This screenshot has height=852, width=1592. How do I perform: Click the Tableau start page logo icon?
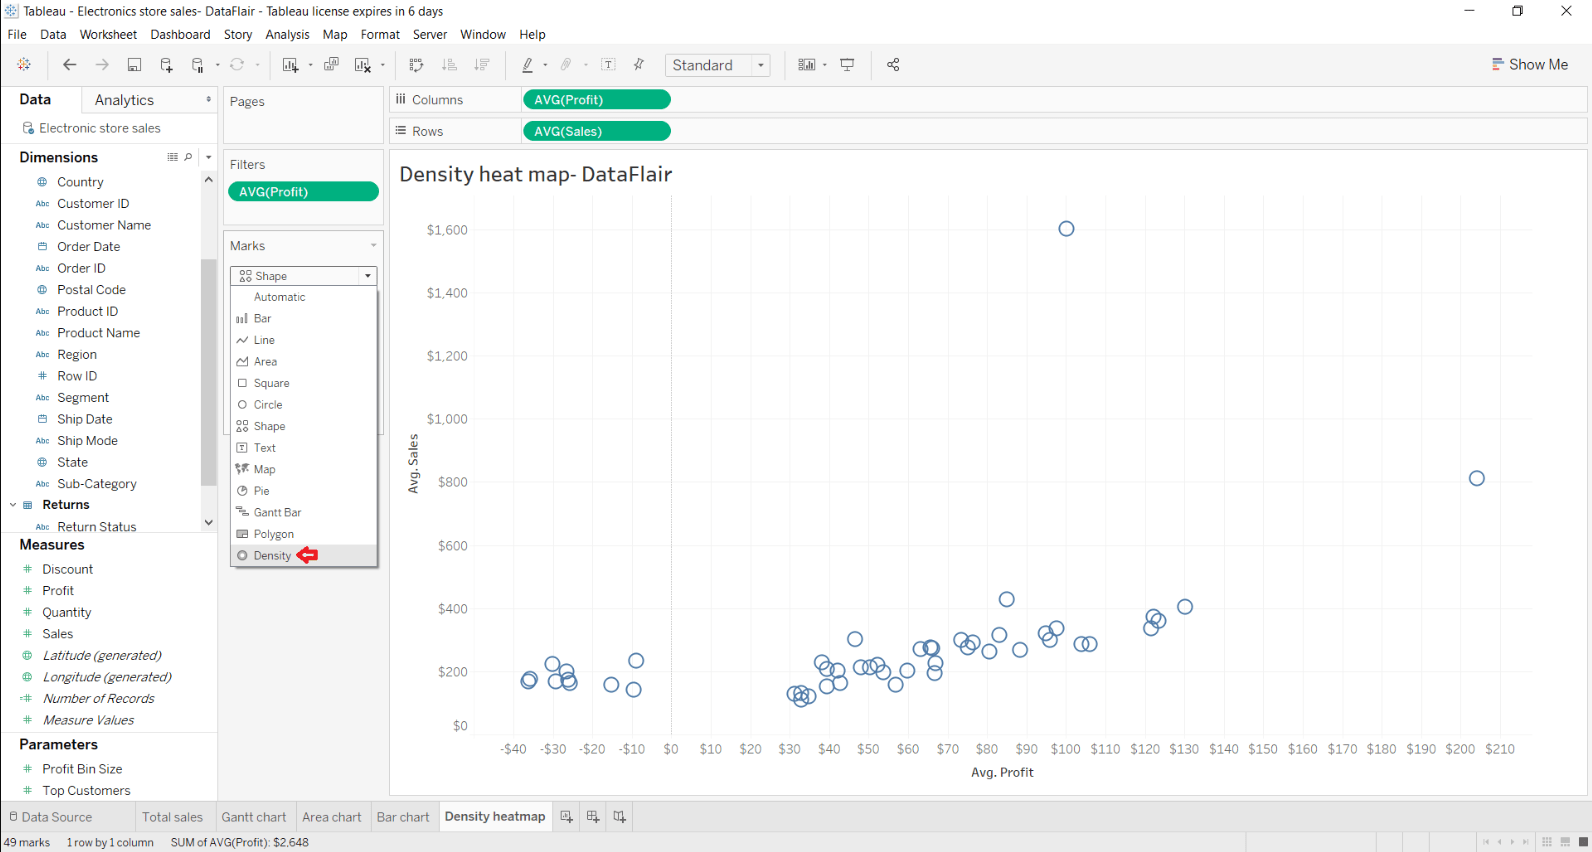[x=24, y=65]
